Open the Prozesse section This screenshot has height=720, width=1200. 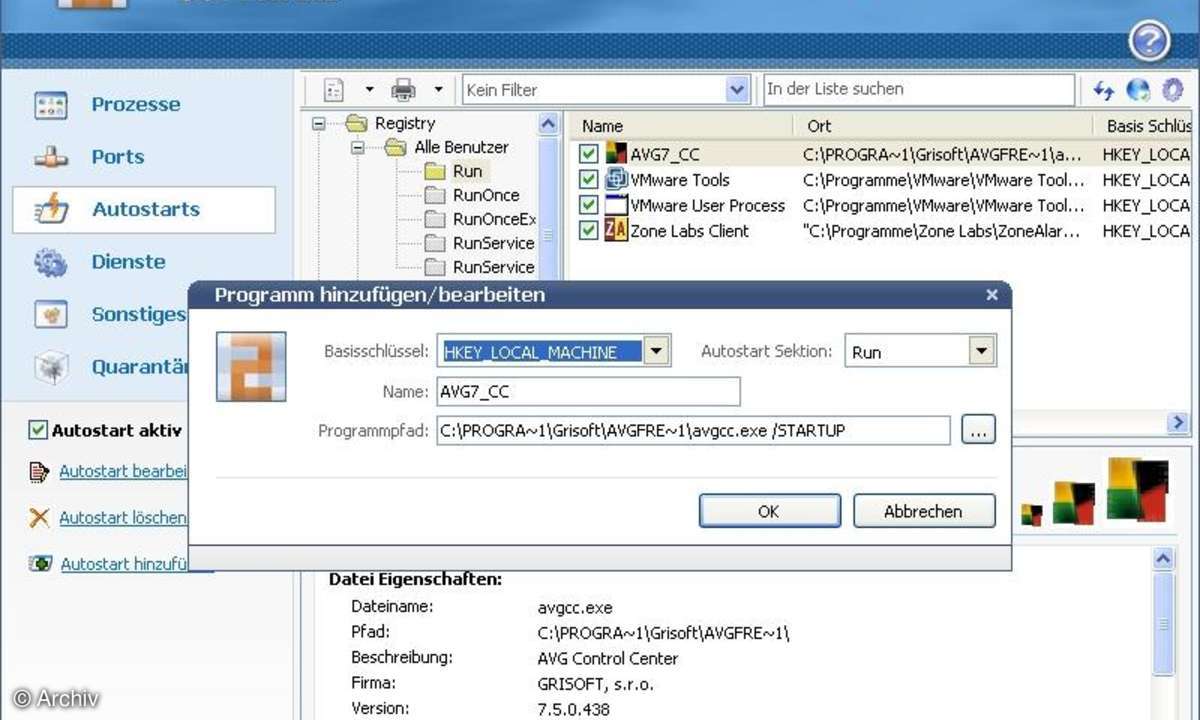point(136,104)
